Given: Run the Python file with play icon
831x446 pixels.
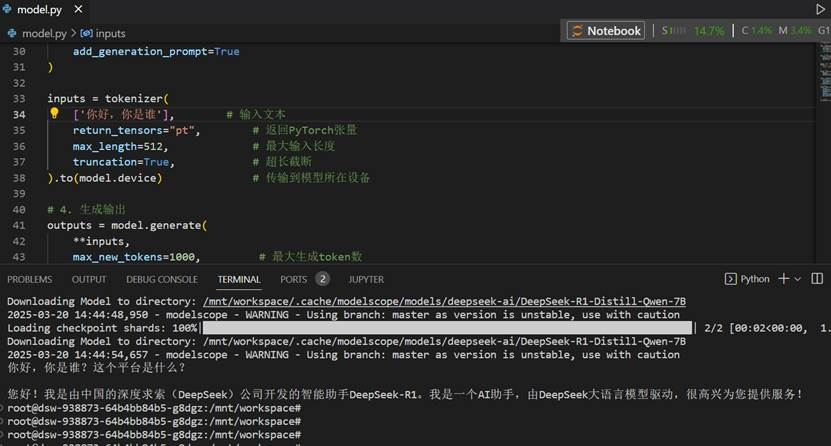Looking at the screenshot, I should 820,9.
